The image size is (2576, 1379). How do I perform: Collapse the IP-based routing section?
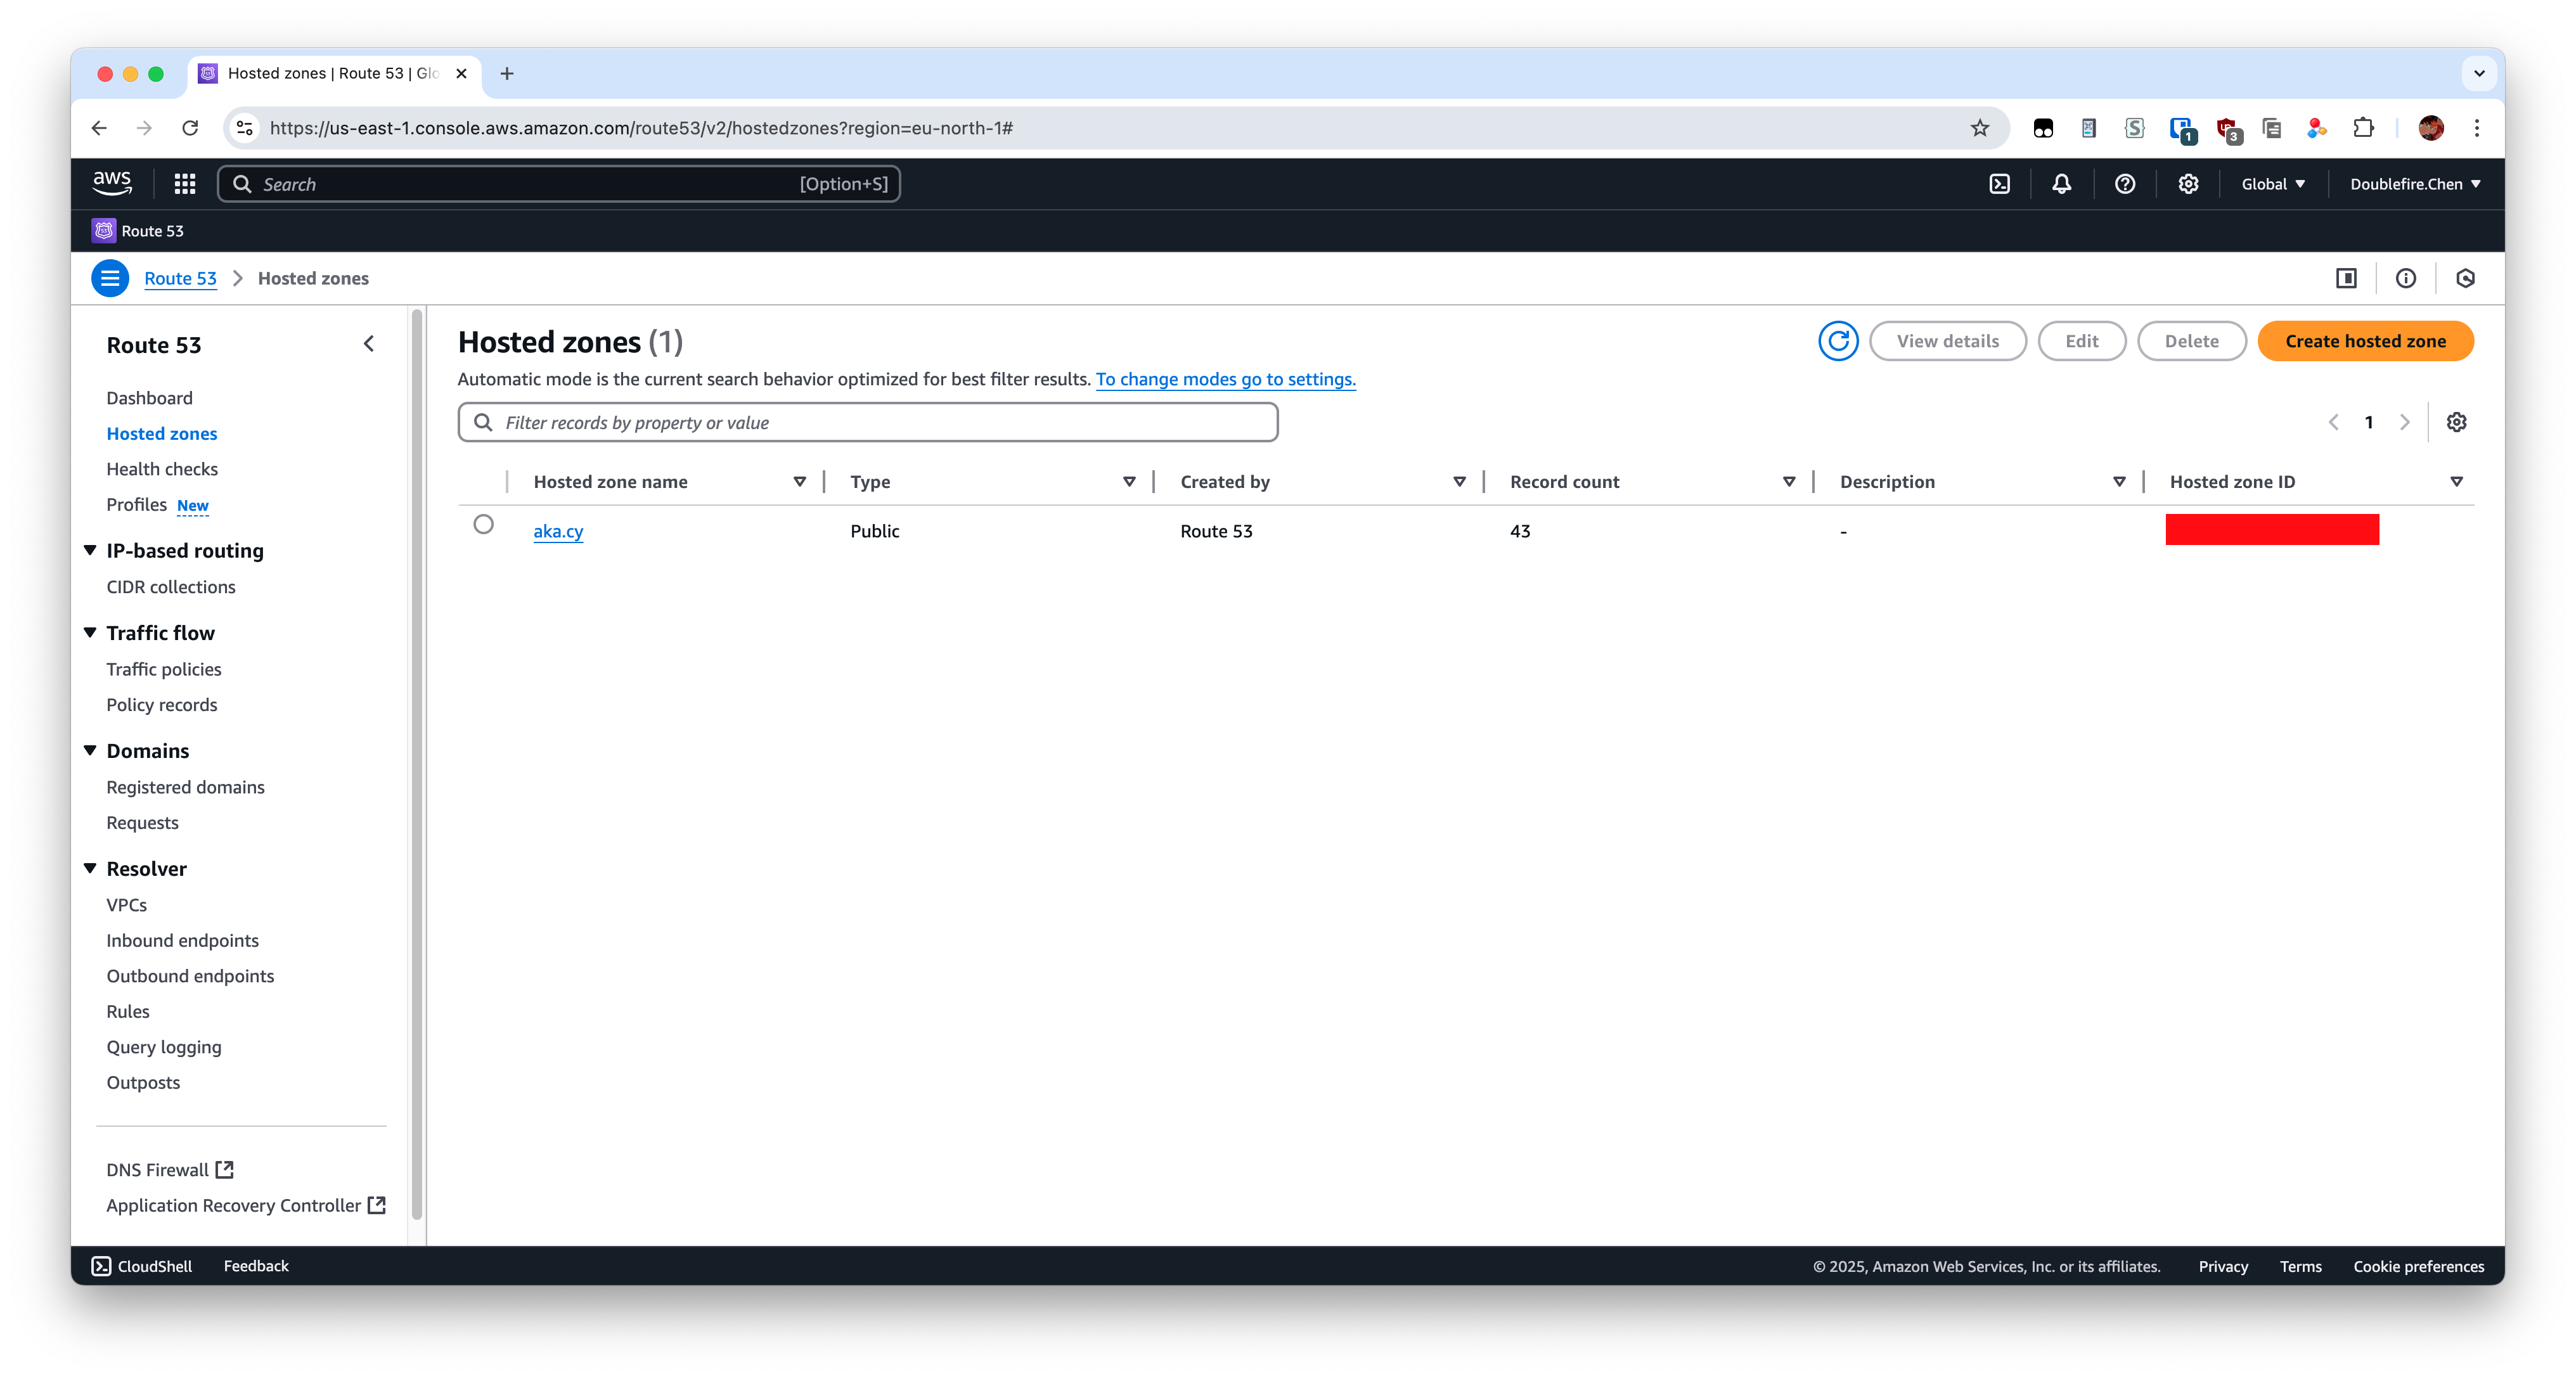pos(90,550)
